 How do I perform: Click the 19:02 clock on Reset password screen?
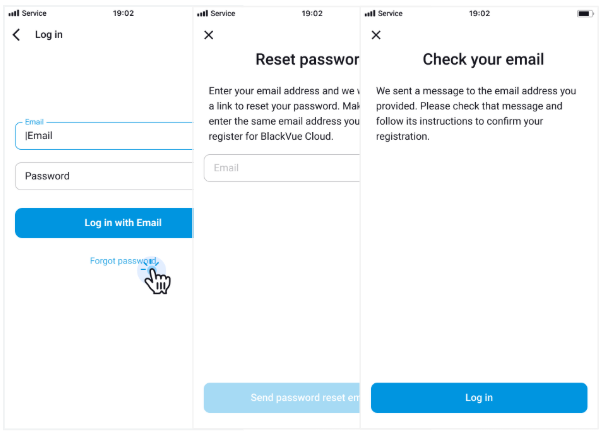[x=311, y=13]
